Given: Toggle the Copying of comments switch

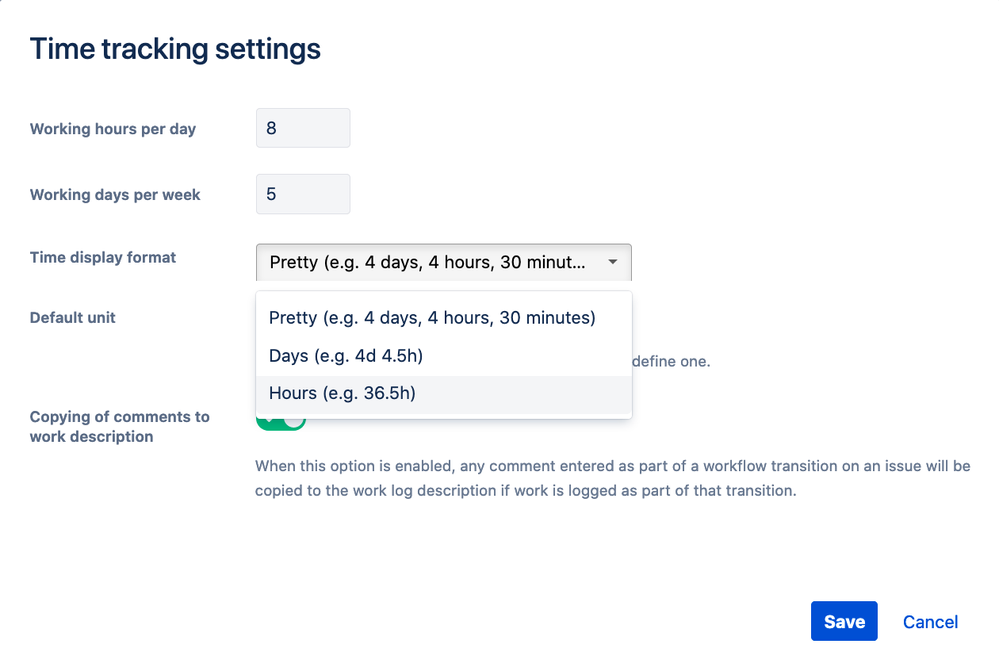Looking at the screenshot, I should 281,423.
